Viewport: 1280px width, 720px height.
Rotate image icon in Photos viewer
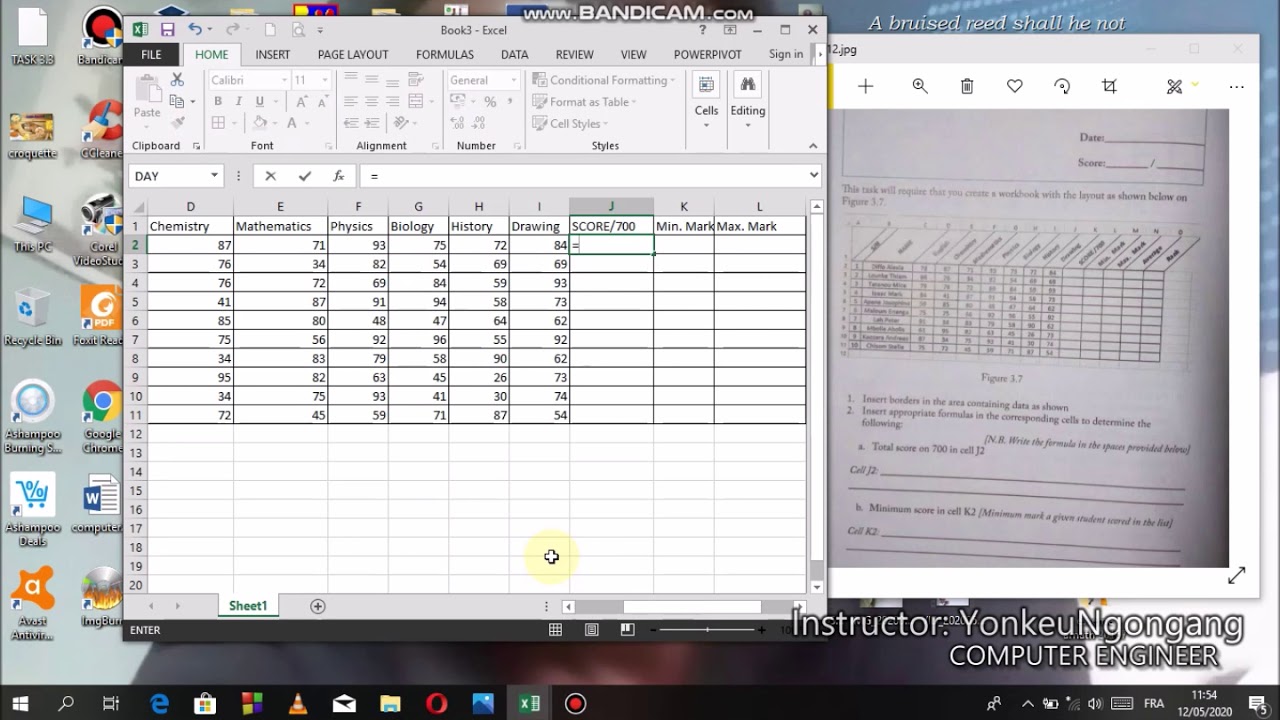[x=1062, y=87]
